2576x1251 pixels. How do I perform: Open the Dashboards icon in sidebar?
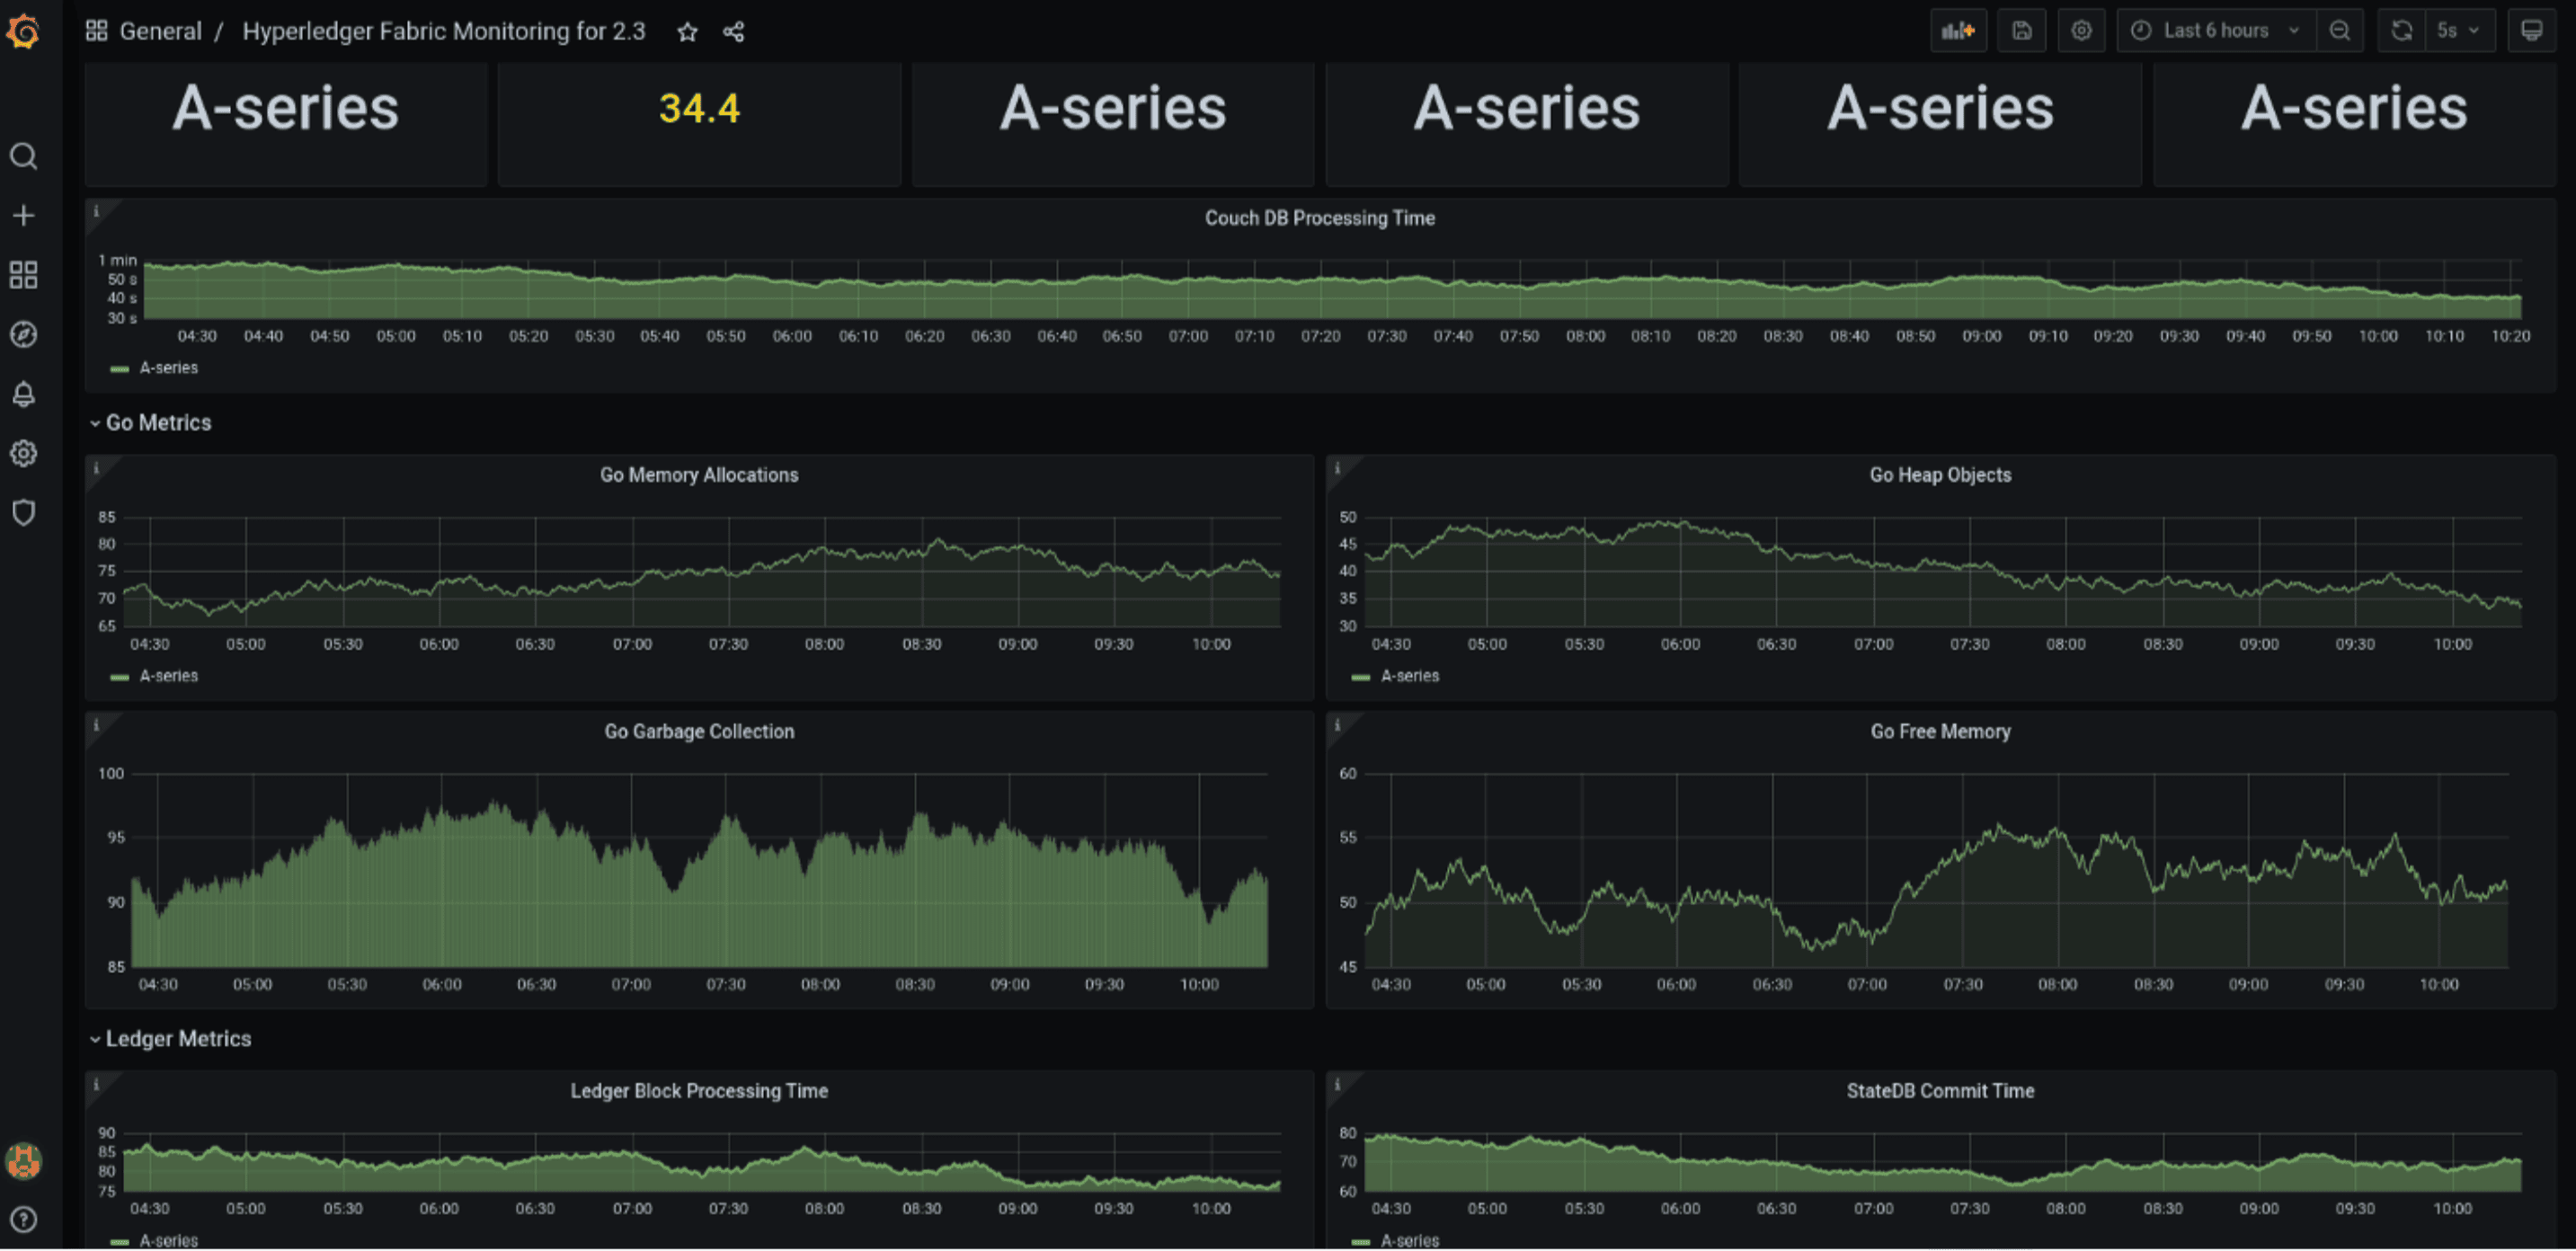coord(24,275)
